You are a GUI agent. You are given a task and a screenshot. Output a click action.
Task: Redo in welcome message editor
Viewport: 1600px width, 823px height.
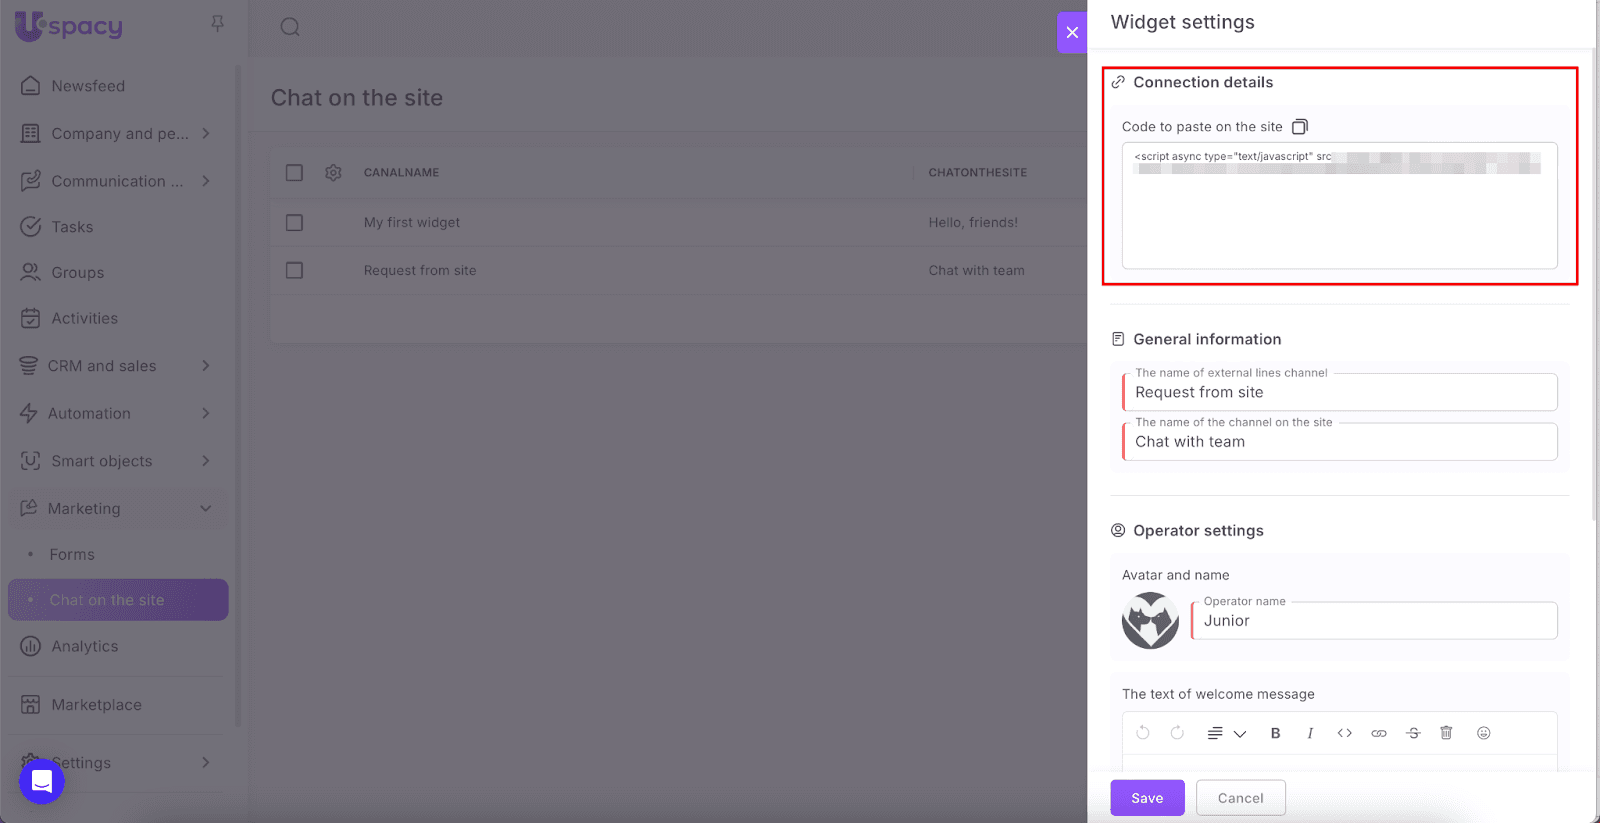[1177, 733]
